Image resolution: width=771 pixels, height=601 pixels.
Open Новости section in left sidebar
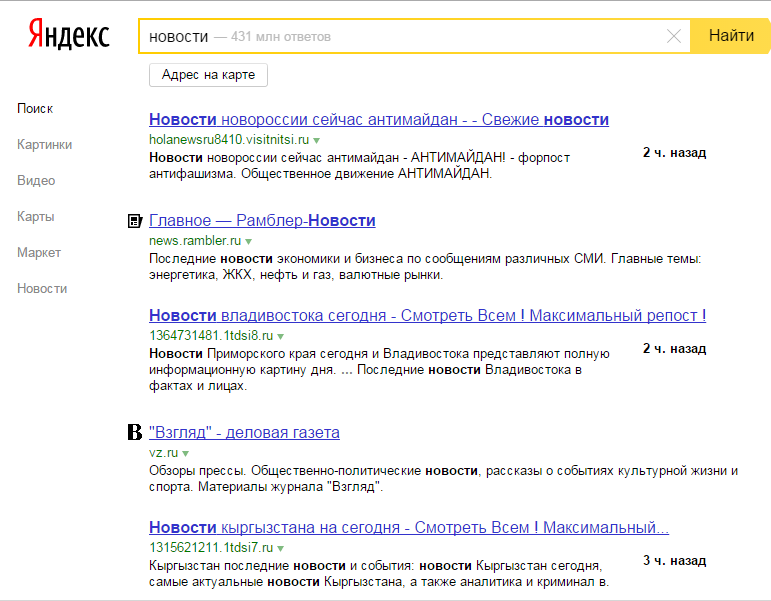pos(42,288)
